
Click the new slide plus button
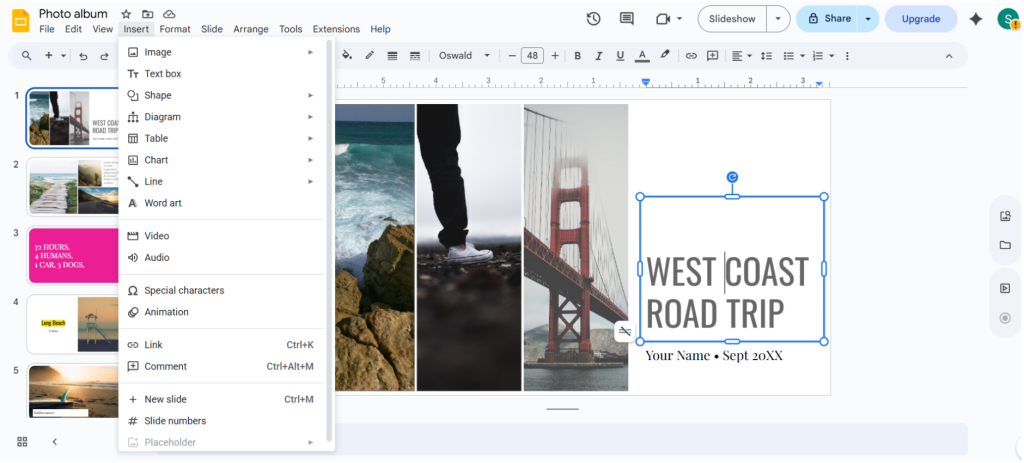point(48,56)
